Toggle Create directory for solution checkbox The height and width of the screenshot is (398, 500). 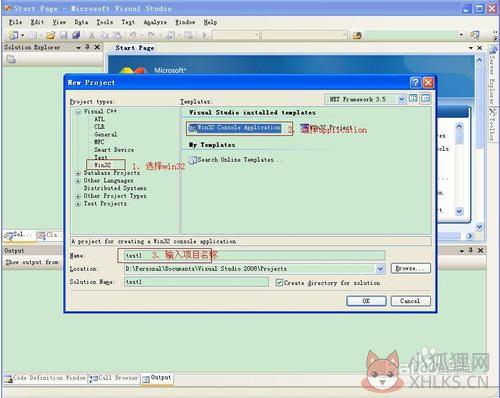pyautogui.click(x=279, y=282)
